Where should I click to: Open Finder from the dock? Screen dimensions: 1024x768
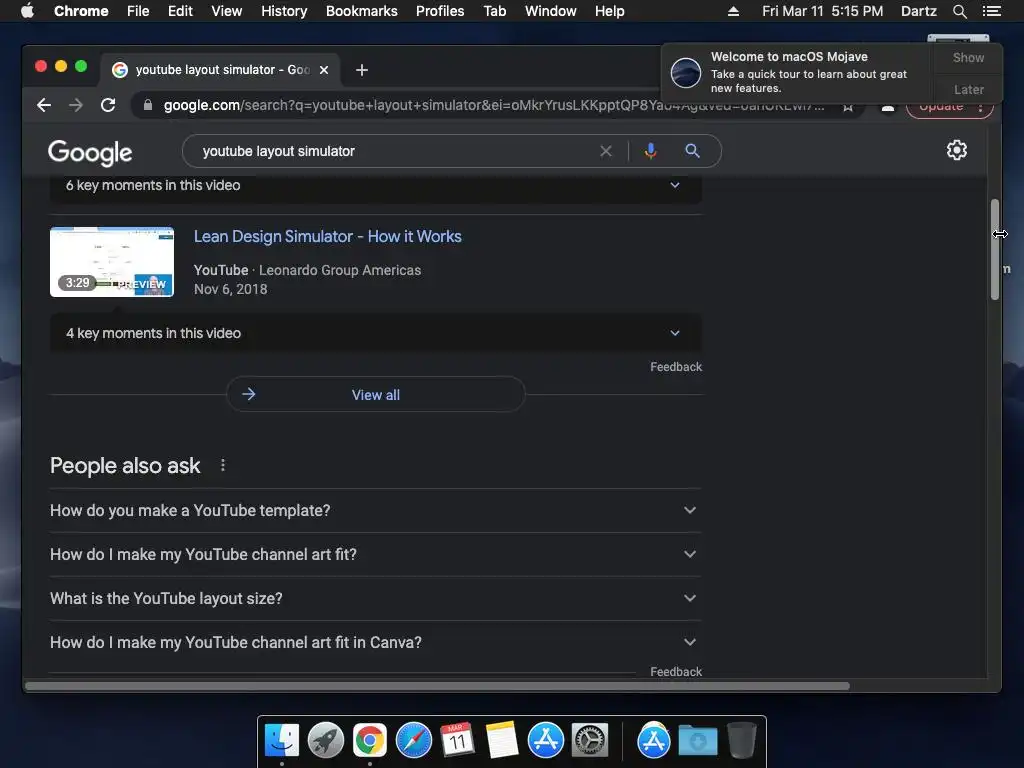tap(282, 741)
